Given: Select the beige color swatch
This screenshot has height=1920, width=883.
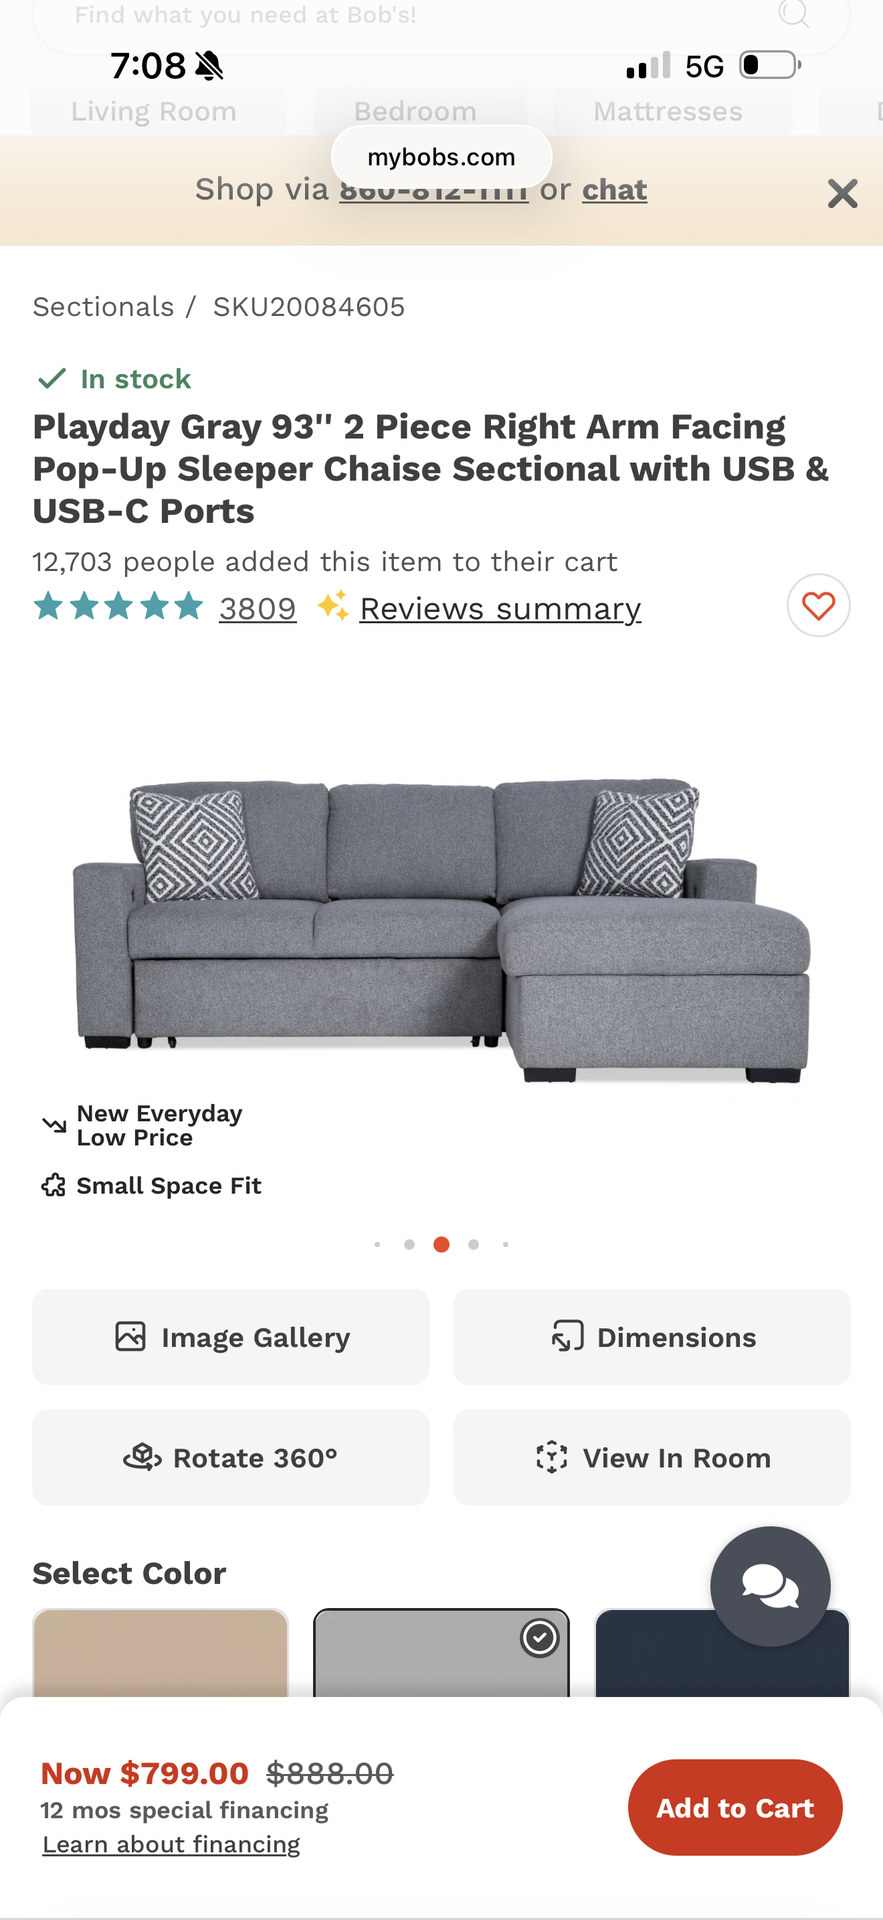Looking at the screenshot, I should [x=160, y=1652].
